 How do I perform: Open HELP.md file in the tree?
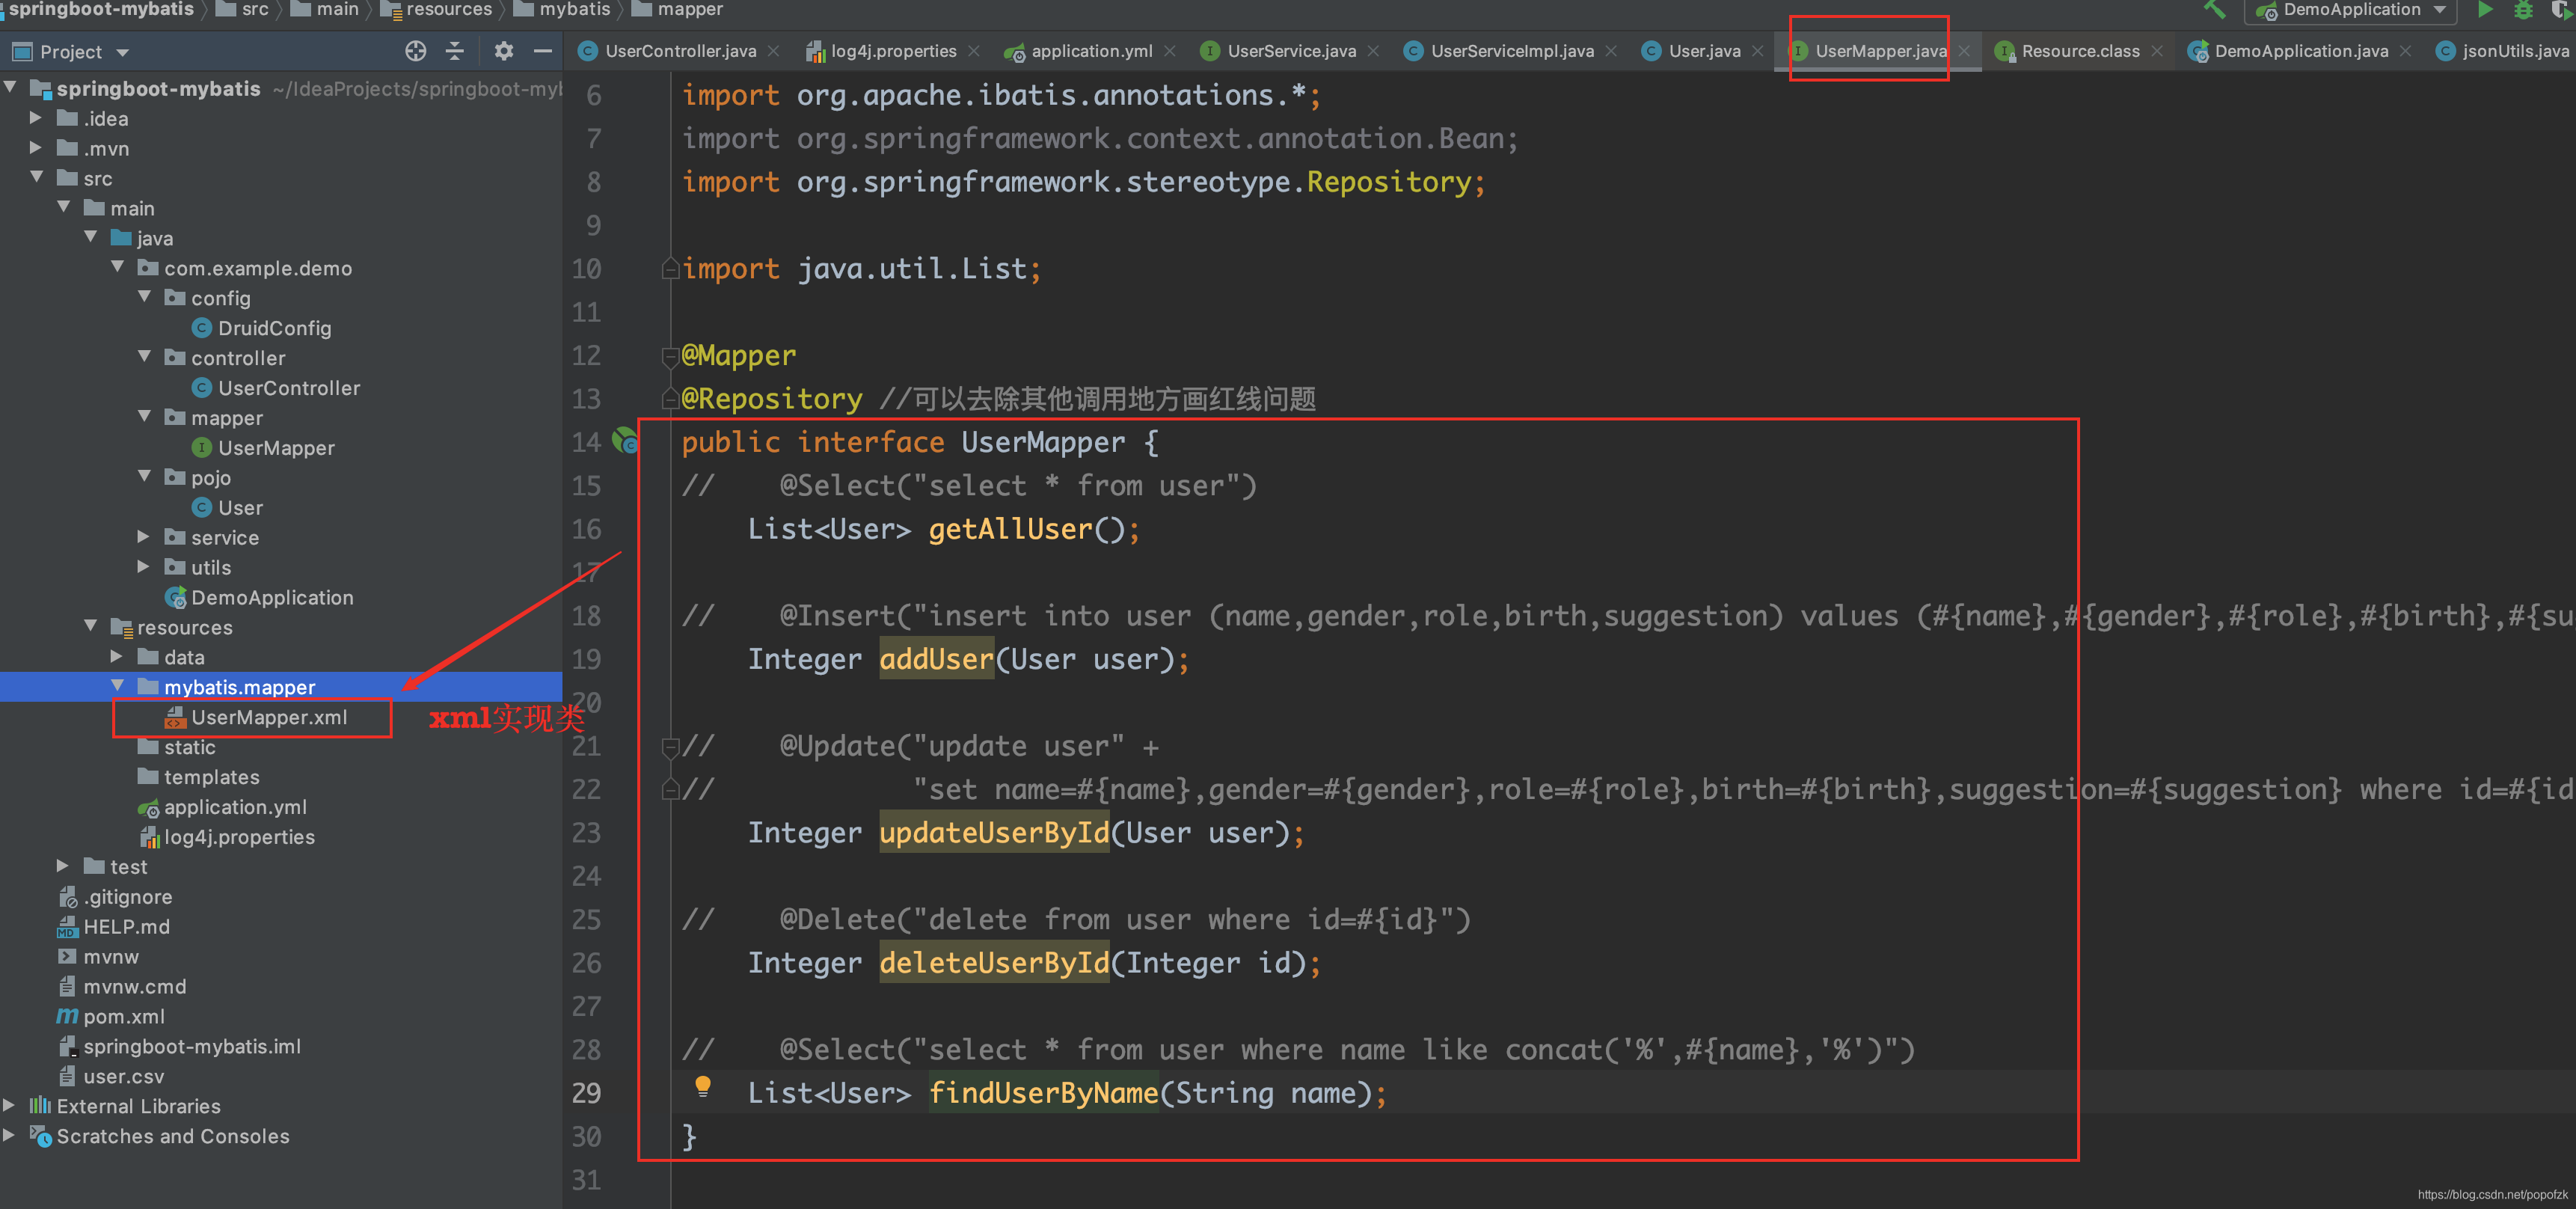click(x=126, y=927)
